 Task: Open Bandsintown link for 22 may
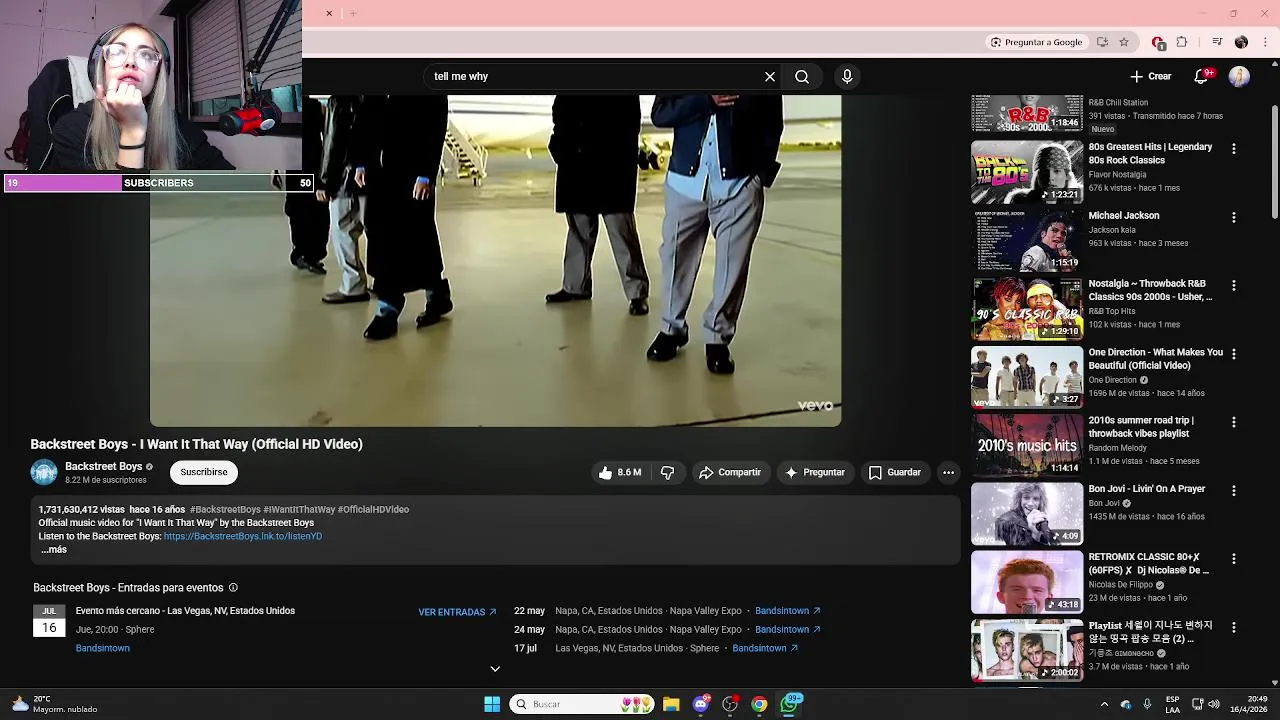(787, 611)
